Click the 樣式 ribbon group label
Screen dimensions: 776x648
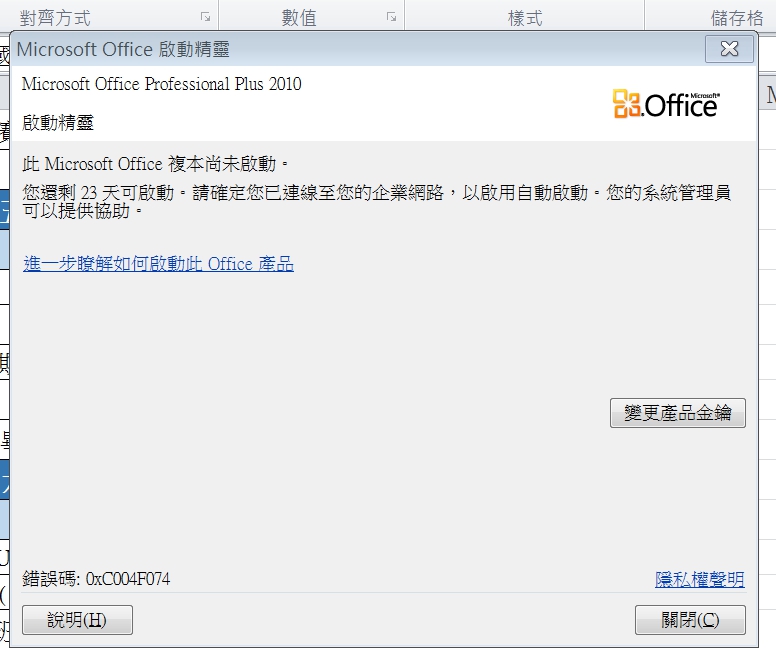tap(525, 18)
